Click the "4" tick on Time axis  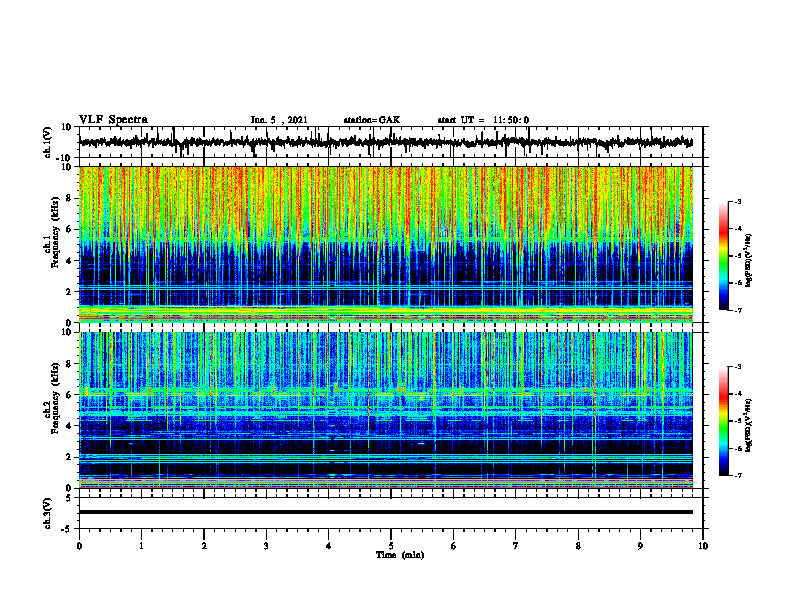coord(329,546)
